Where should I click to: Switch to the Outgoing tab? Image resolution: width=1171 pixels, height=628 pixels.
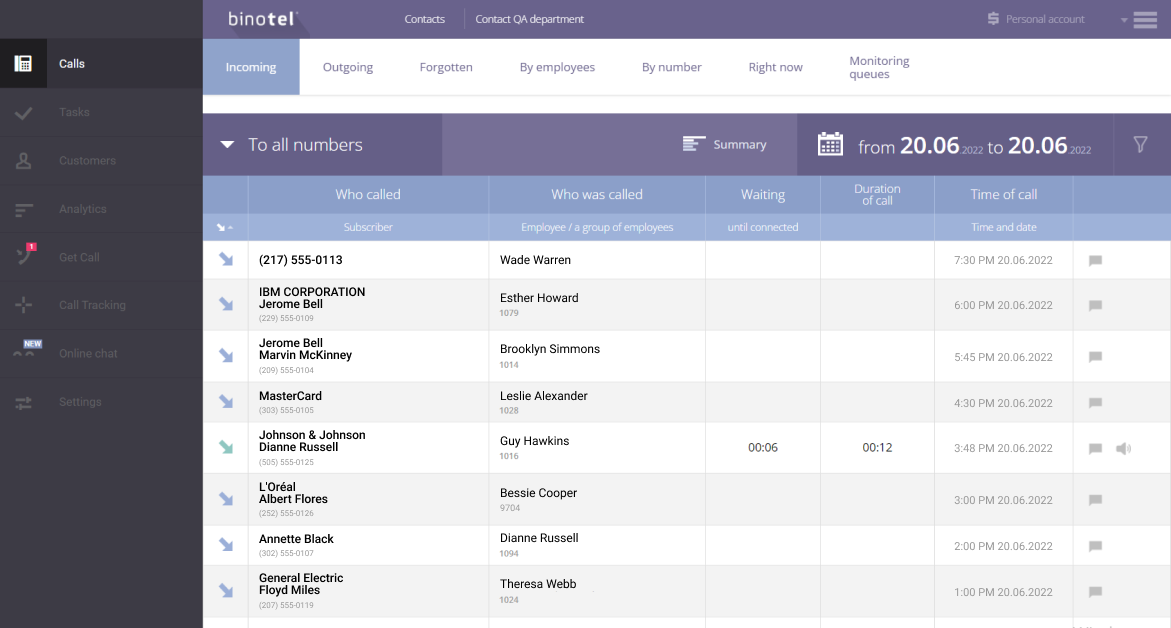tap(347, 67)
